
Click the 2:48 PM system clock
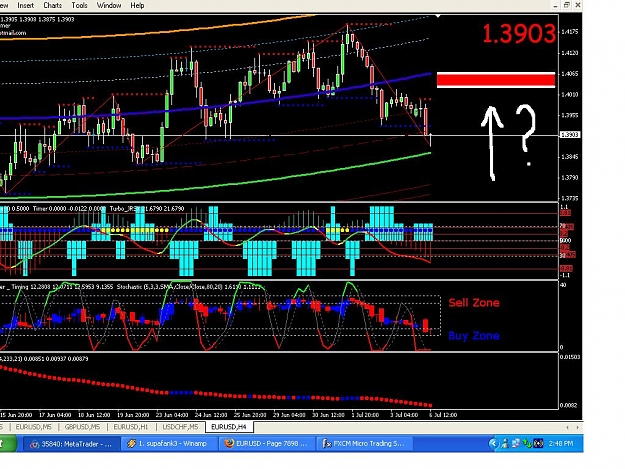pos(561,443)
